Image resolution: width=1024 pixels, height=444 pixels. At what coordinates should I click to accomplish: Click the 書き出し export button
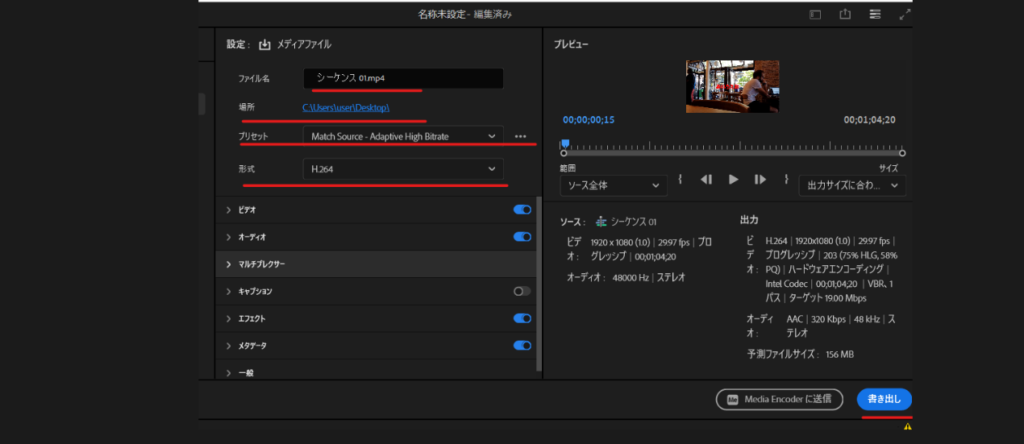[884, 399]
